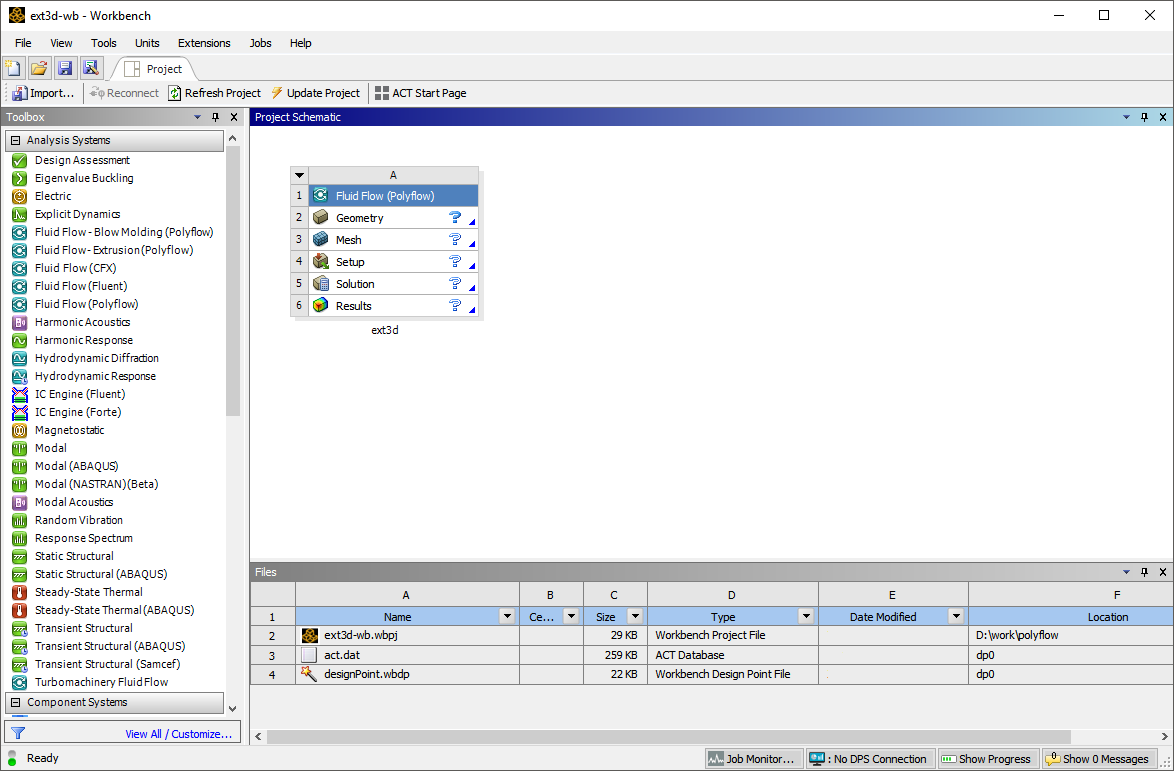Open the Tools menu
Viewport: 1174px width, 771px height.
point(104,43)
